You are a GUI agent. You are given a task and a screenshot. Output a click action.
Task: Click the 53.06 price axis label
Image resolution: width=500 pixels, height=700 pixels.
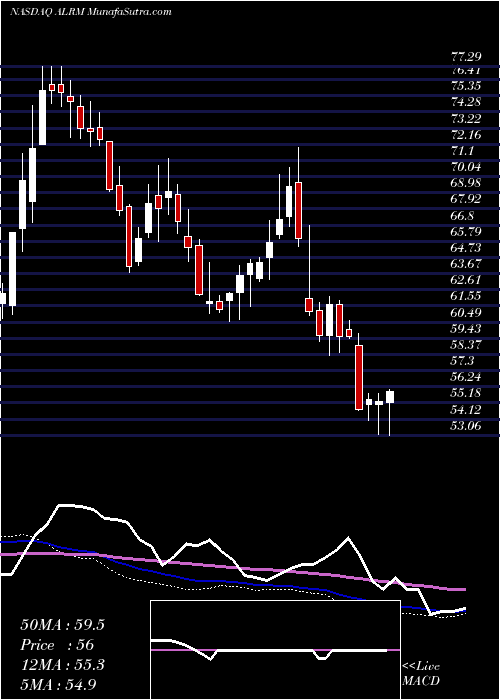466,426
